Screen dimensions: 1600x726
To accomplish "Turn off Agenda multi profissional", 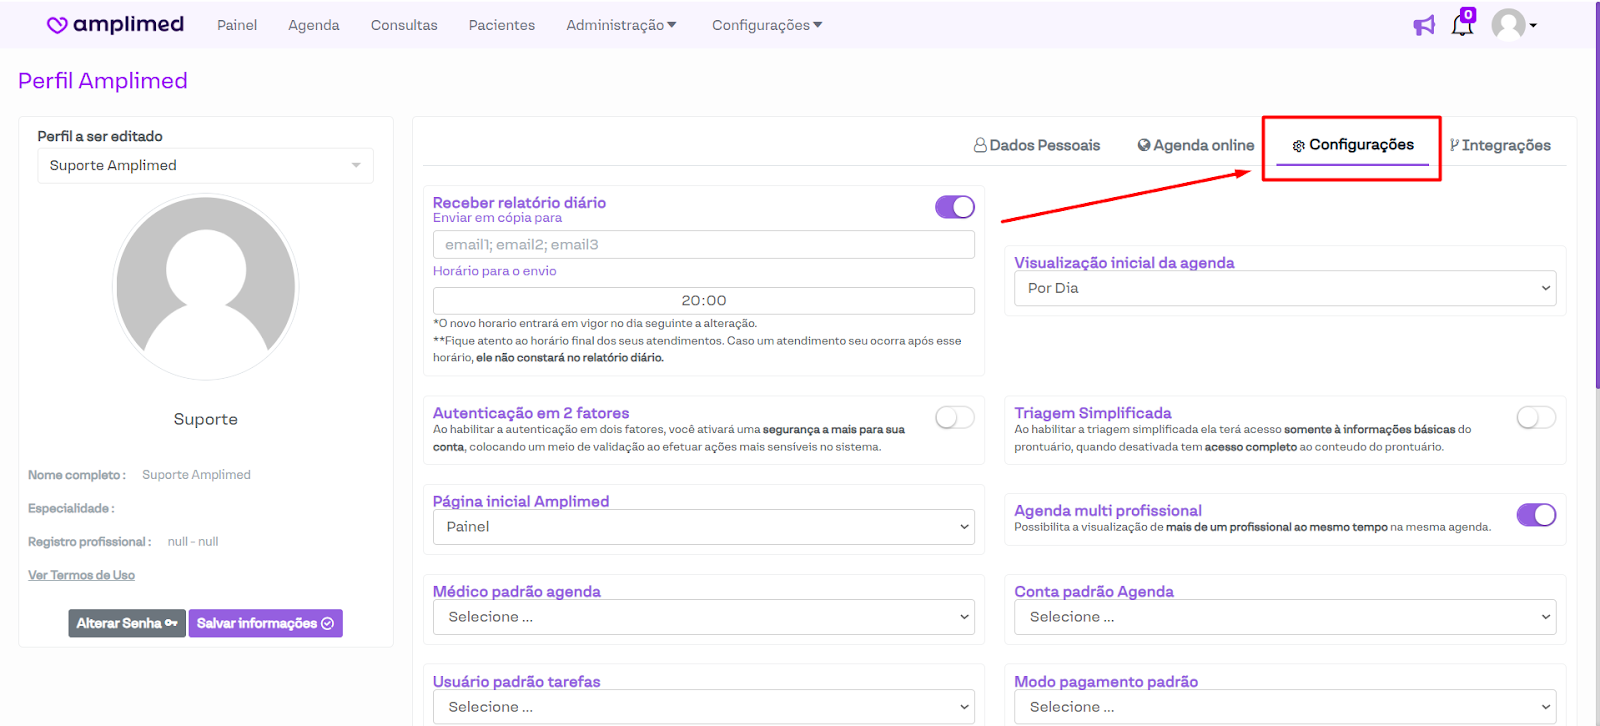I will (x=1535, y=515).
